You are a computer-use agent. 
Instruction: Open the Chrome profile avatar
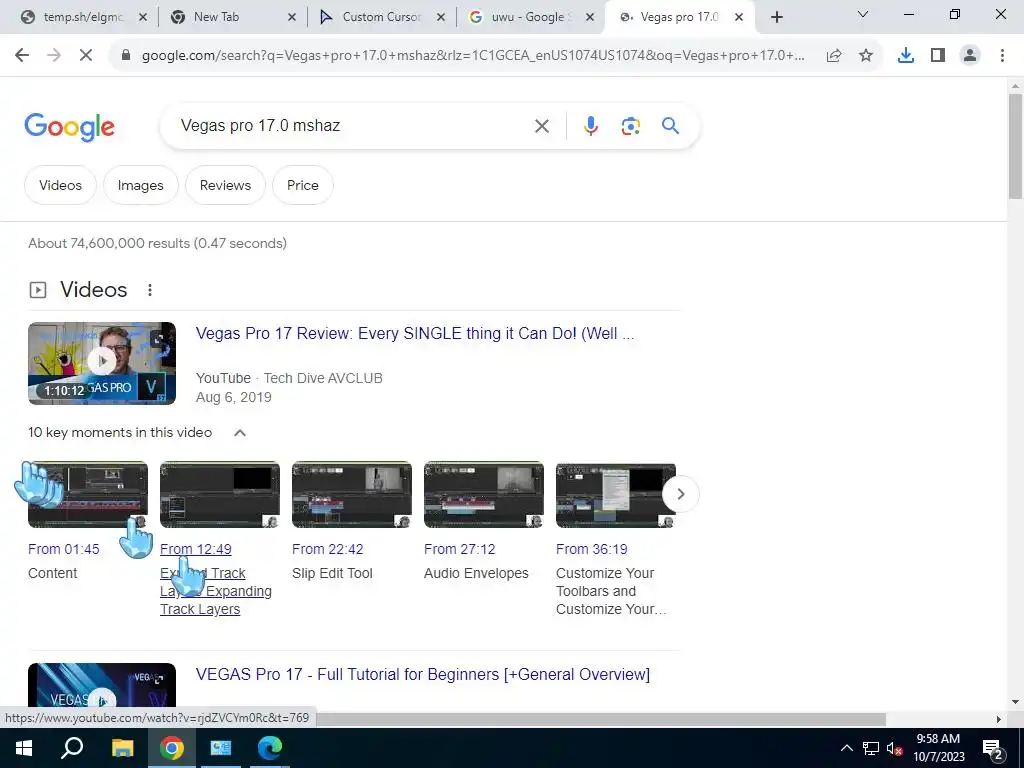(970, 56)
